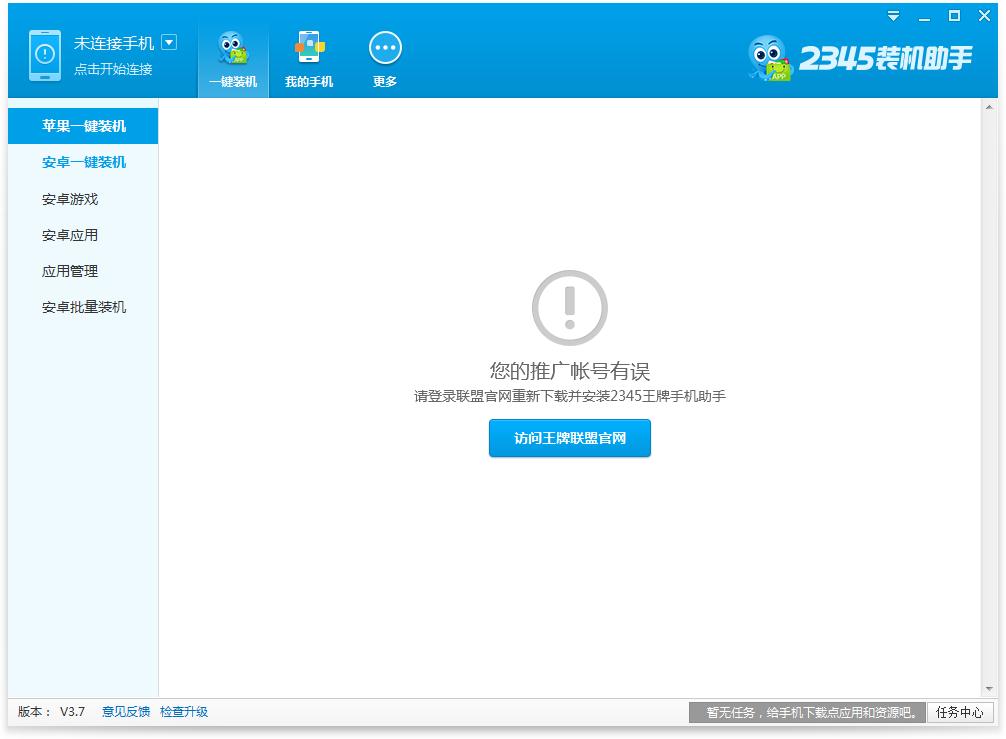
Task: Click the disconnected phone icon
Action: pos(45,55)
